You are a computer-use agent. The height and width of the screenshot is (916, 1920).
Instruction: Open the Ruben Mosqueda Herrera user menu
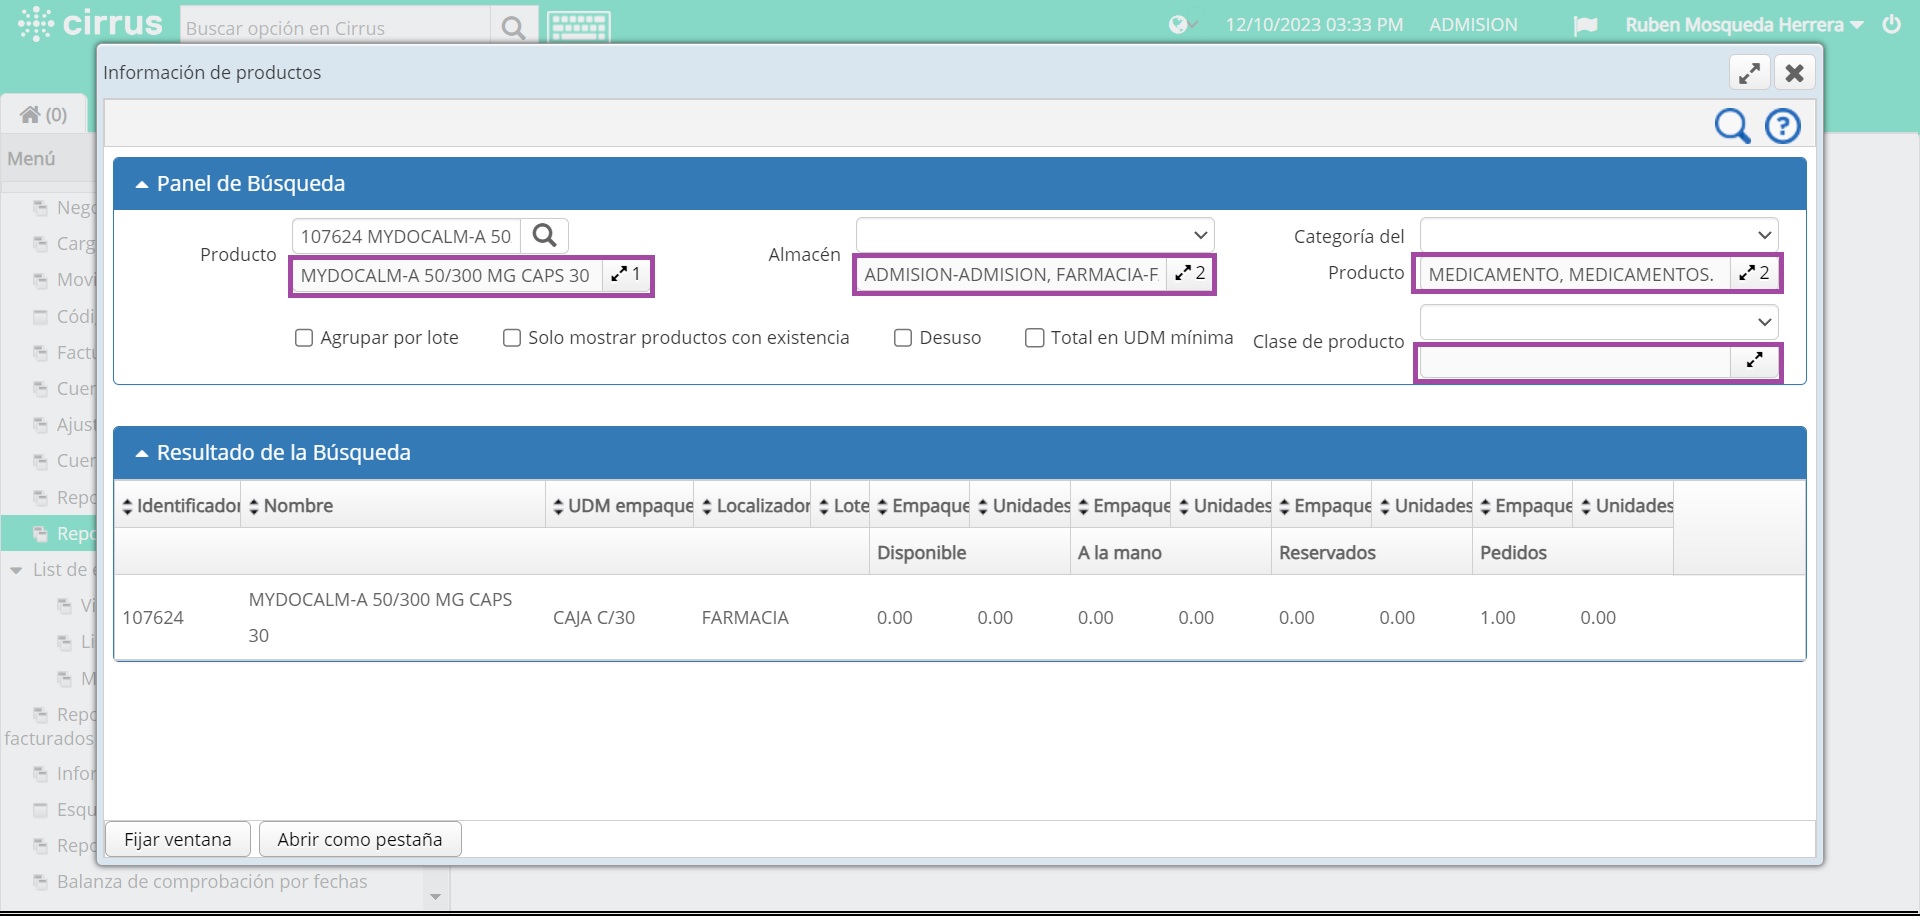tap(1743, 25)
